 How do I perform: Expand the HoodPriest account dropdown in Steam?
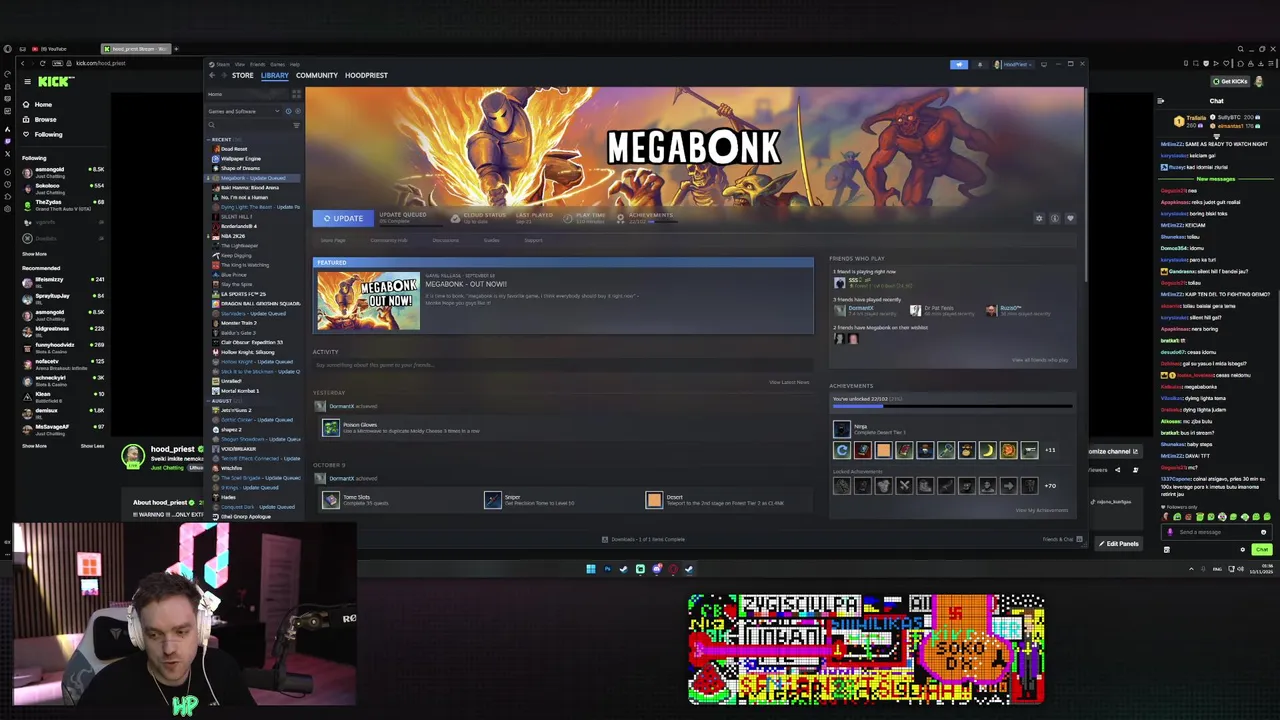pos(1013,64)
